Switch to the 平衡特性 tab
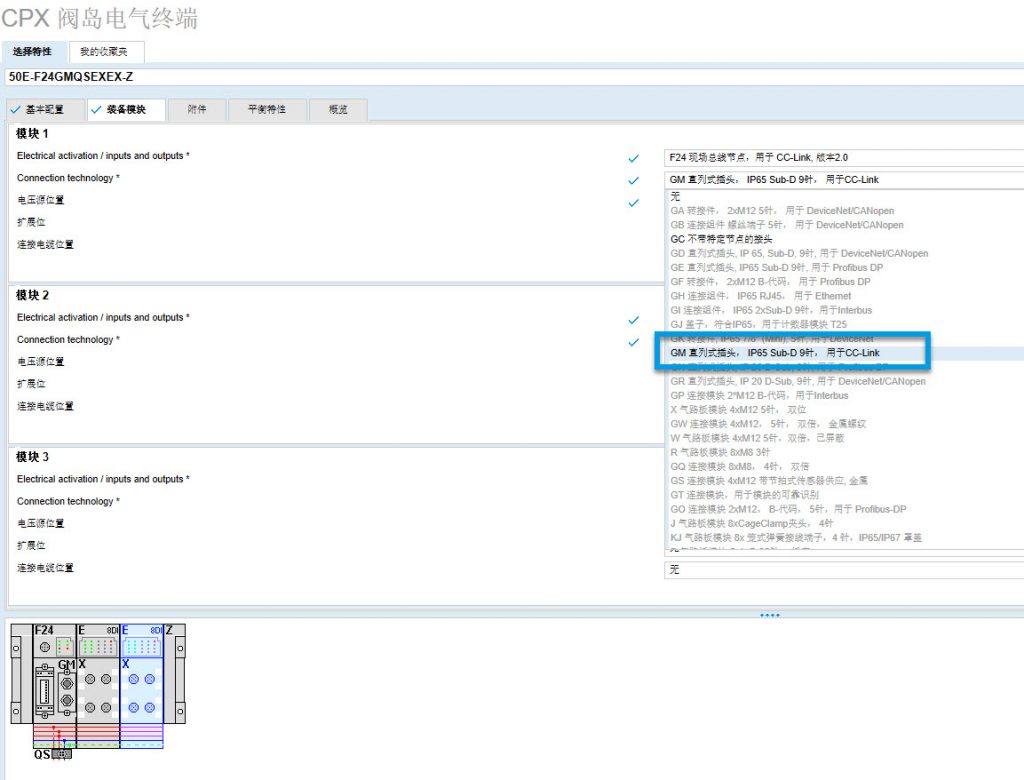 [x=267, y=109]
